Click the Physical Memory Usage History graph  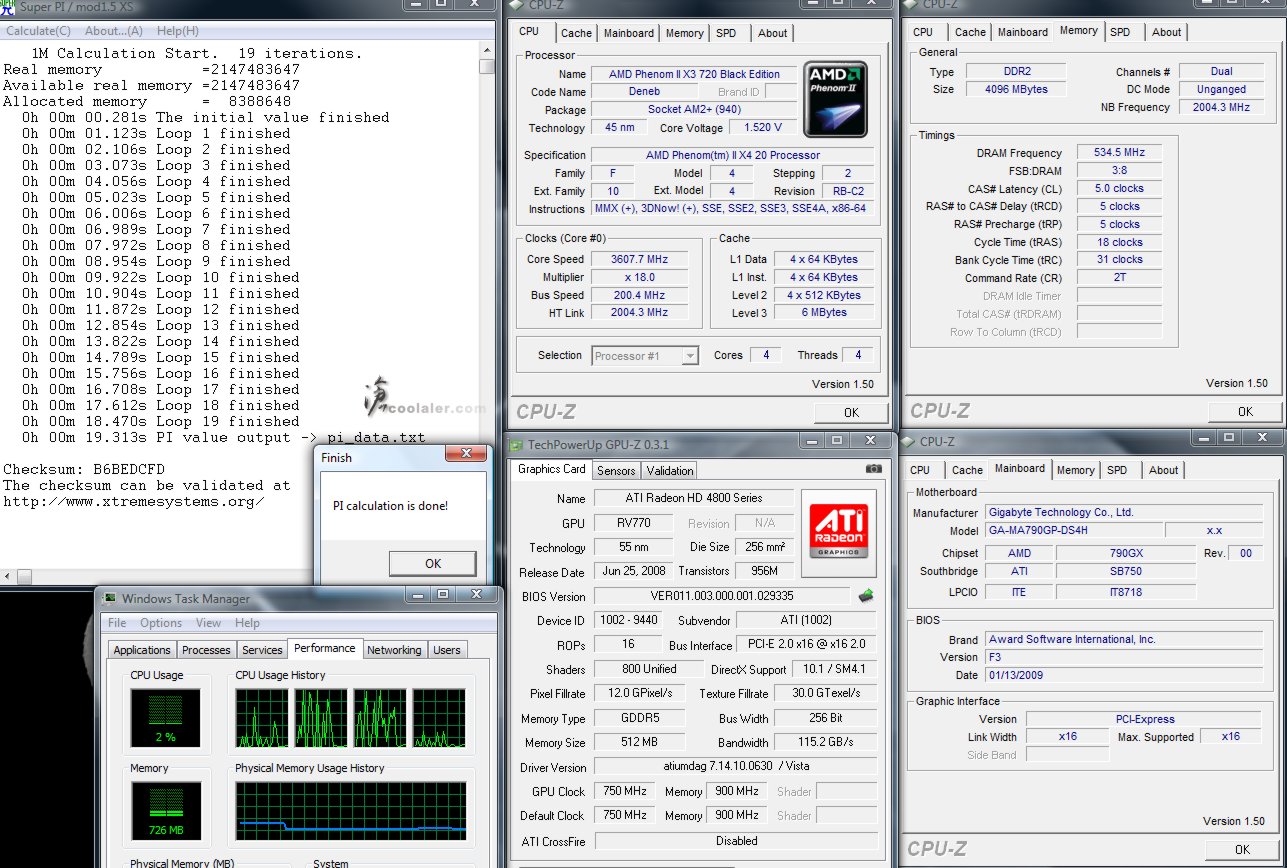coord(350,811)
